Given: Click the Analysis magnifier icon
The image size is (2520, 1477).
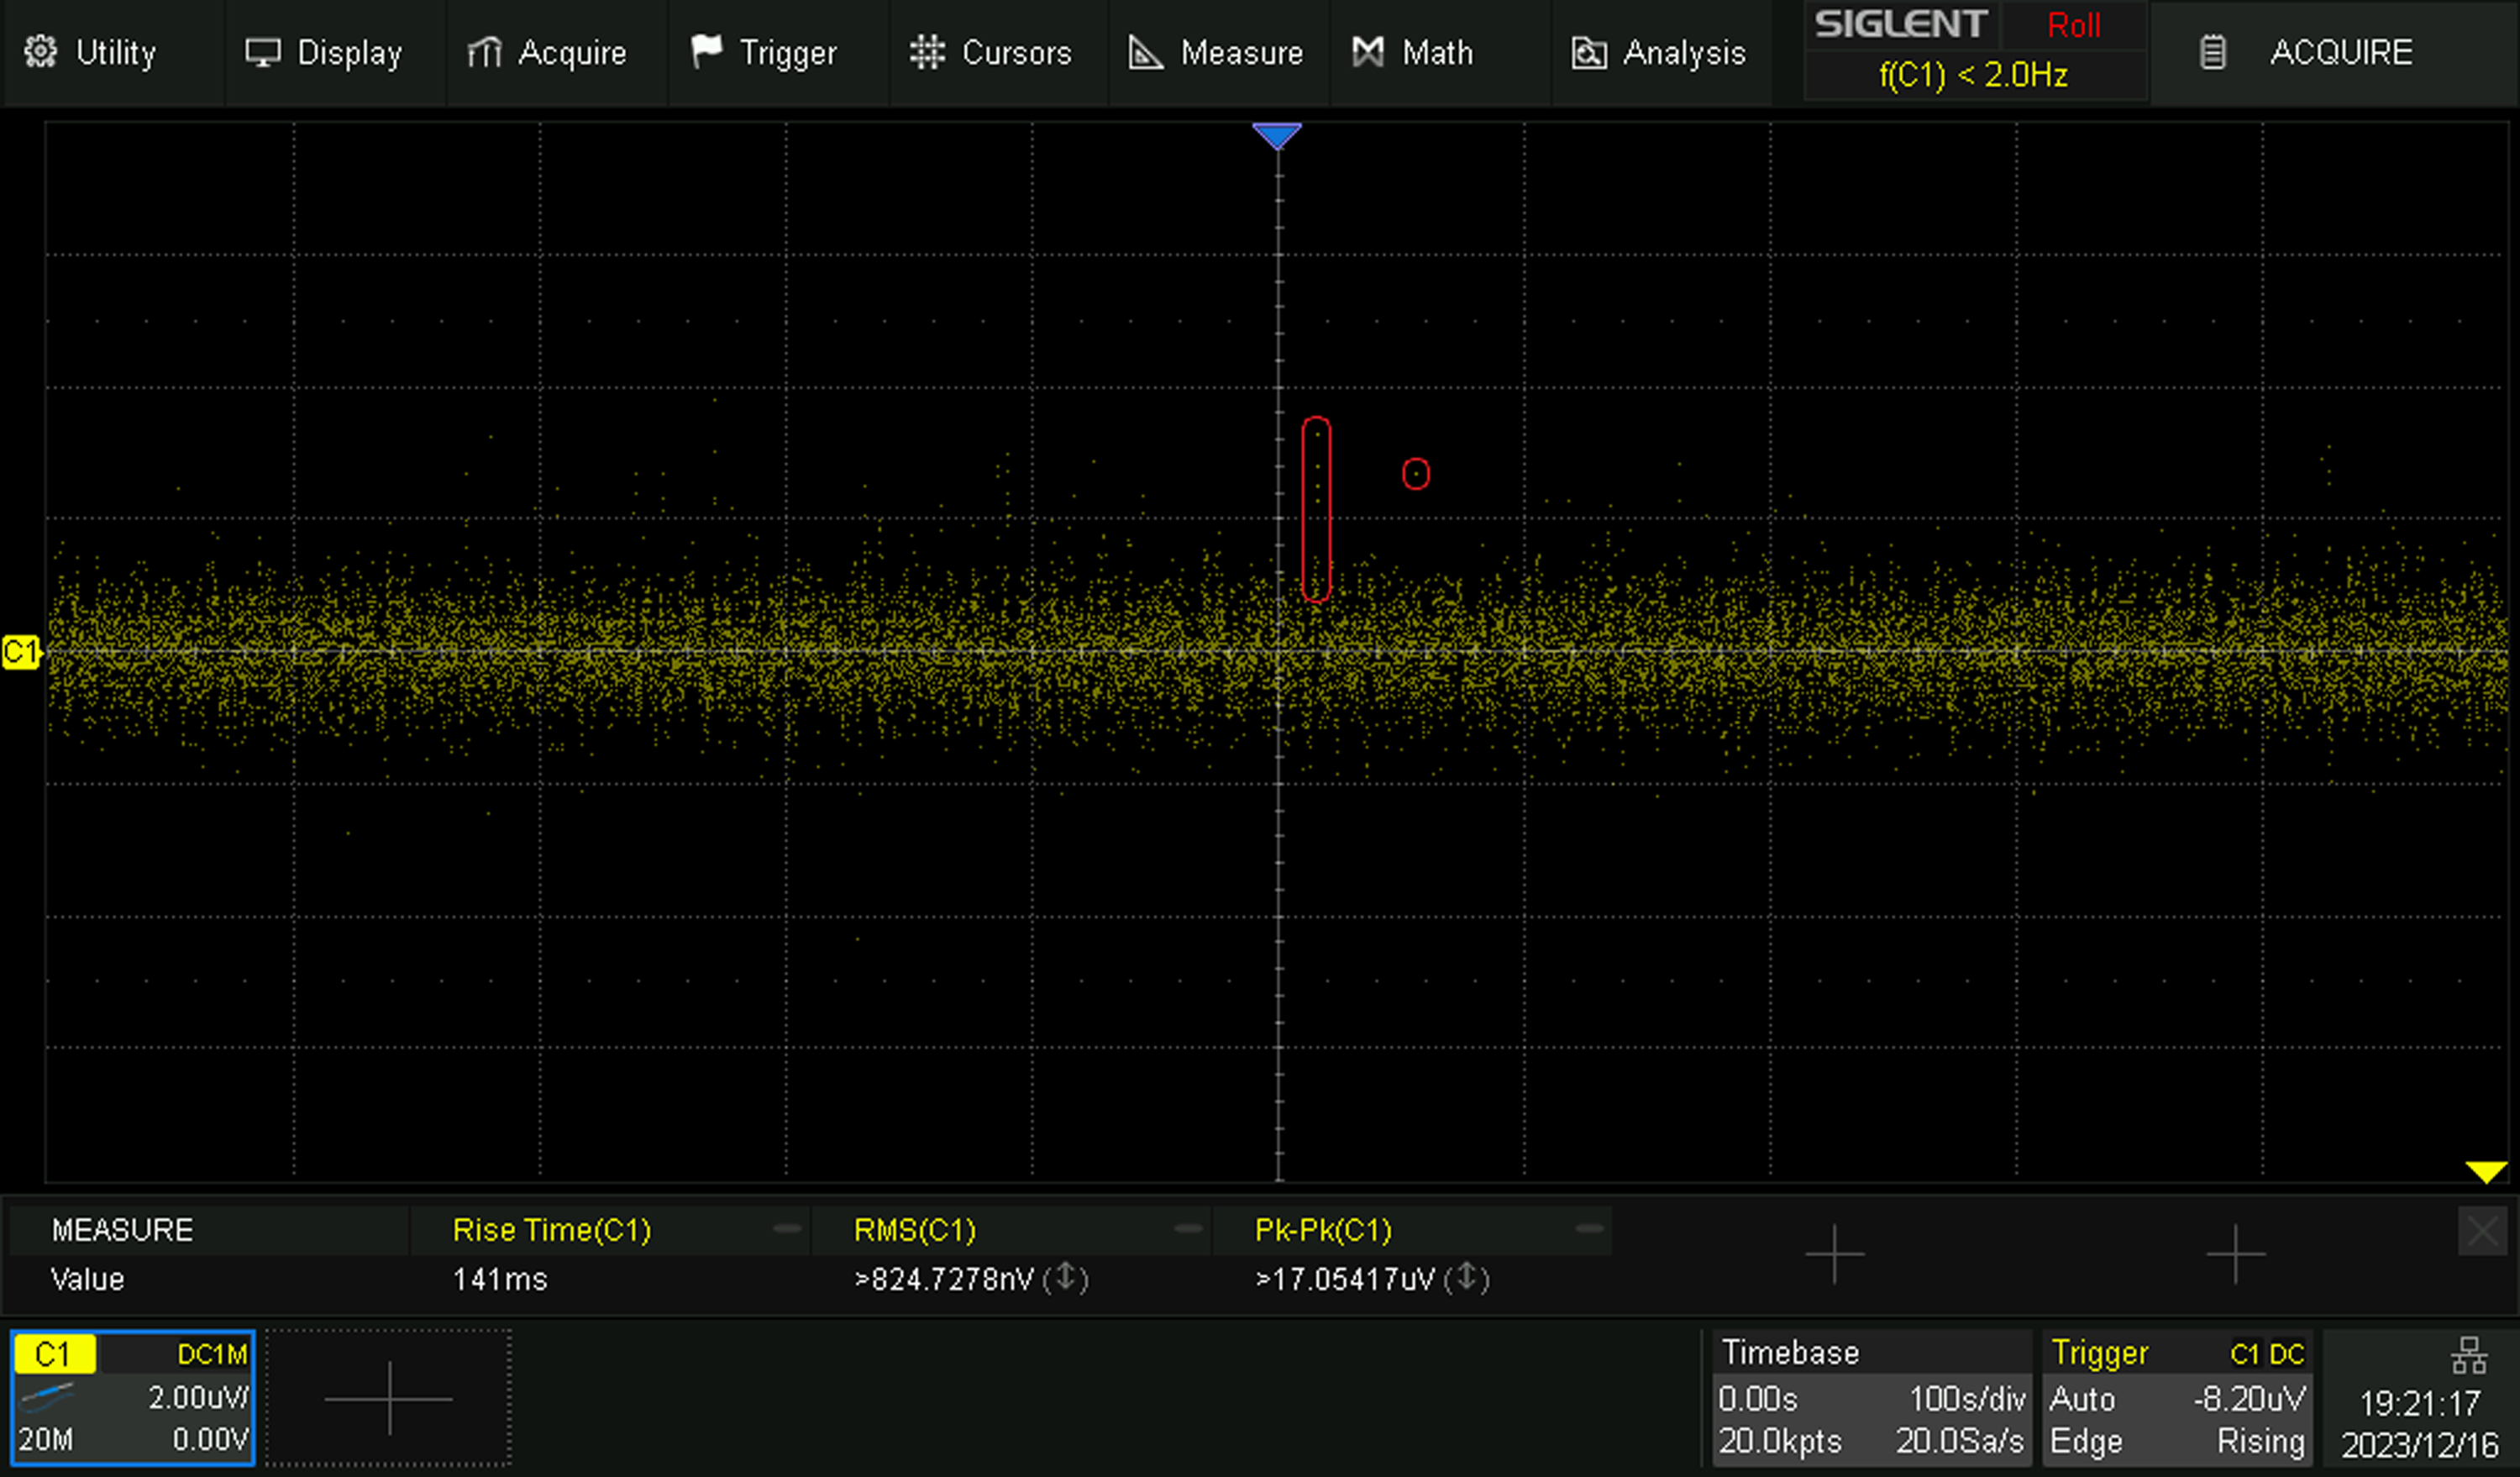Looking at the screenshot, I should tap(1589, 53).
